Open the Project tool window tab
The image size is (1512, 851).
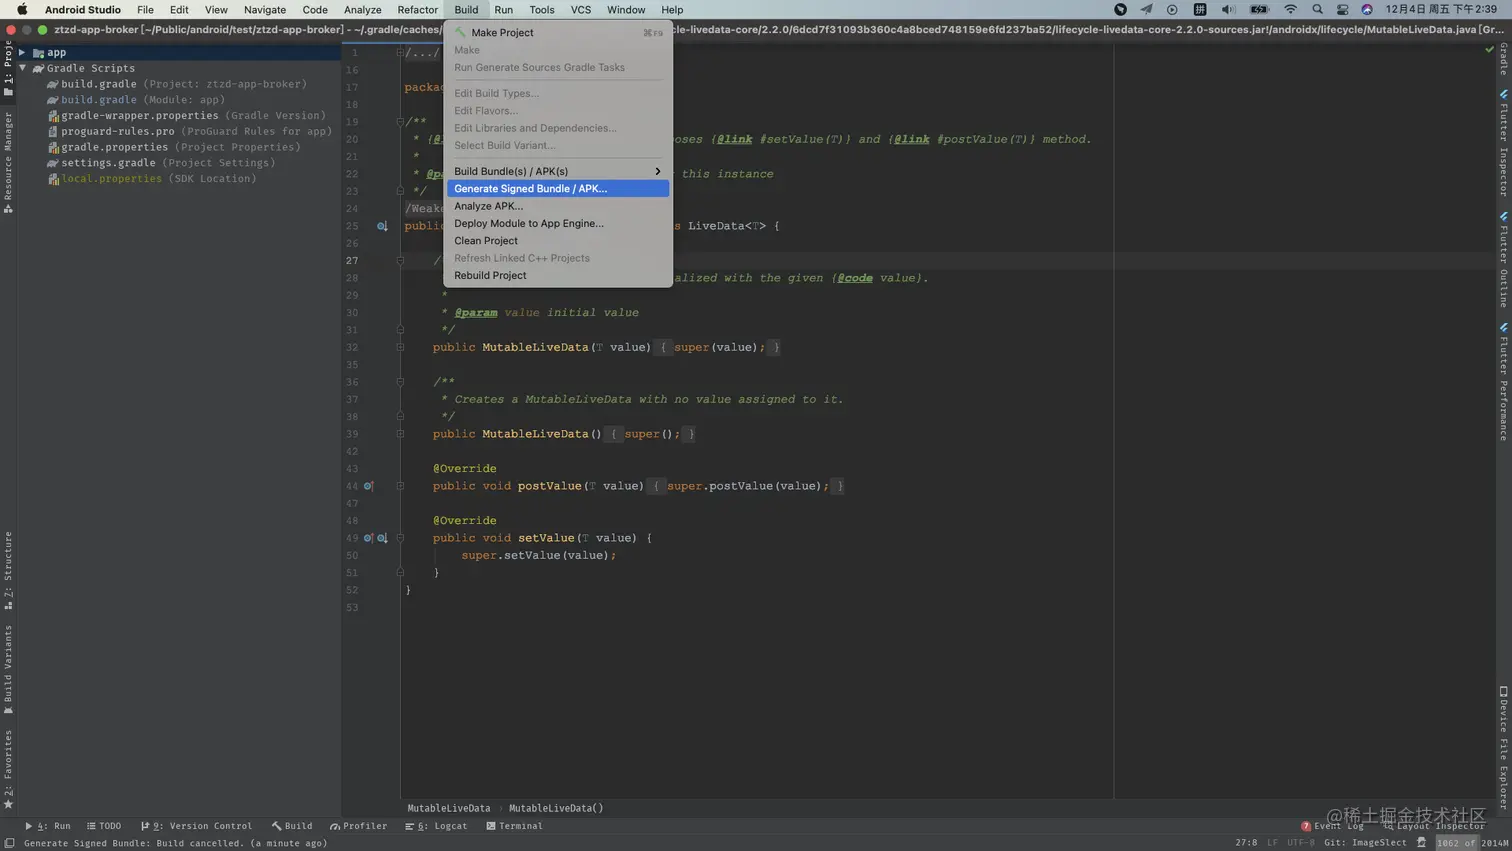(x=8, y=70)
